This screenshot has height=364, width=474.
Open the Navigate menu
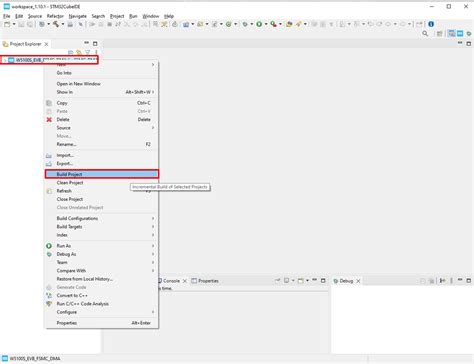coord(77,16)
